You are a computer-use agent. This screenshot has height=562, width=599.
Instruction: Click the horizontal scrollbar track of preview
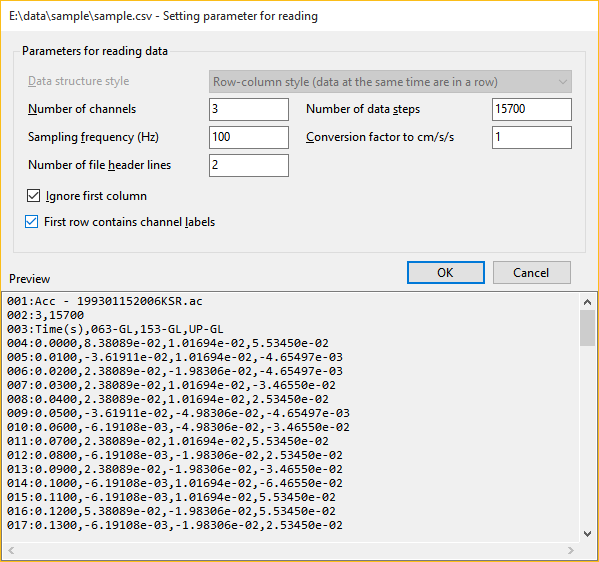[x=291, y=550]
